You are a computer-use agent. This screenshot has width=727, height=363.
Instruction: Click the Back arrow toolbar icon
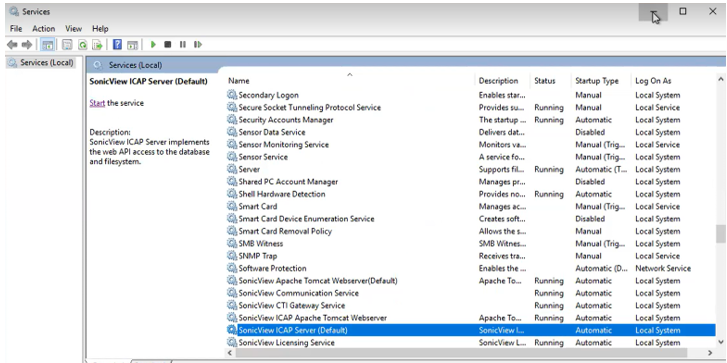pos(12,45)
